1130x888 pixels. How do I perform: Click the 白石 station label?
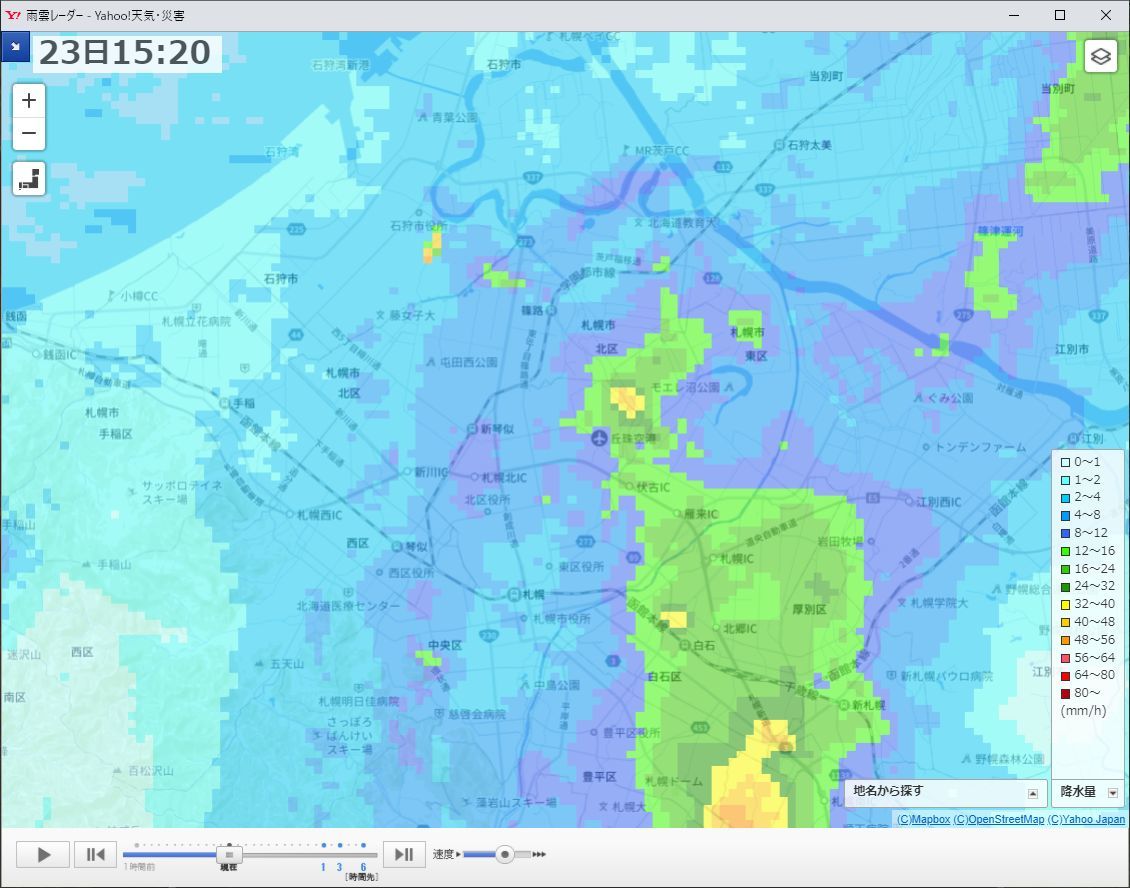click(x=703, y=646)
